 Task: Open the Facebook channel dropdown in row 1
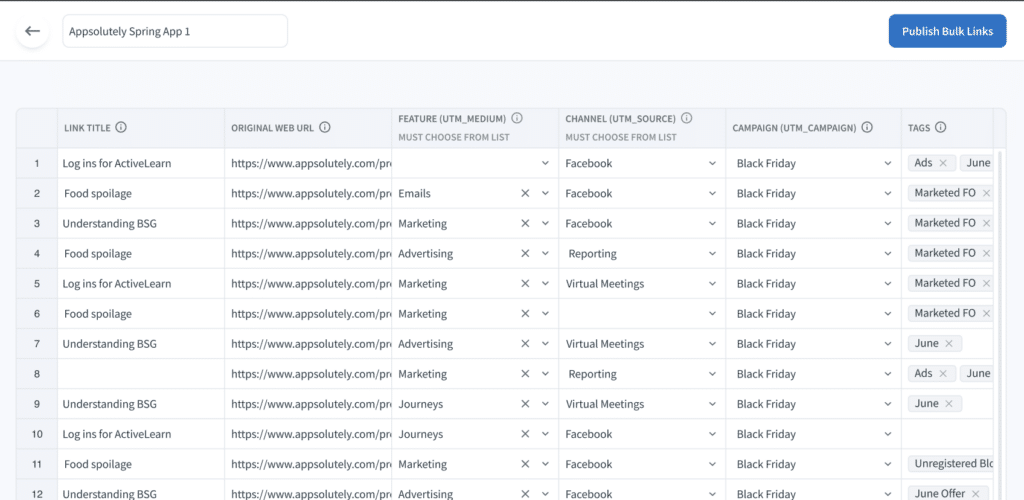click(712, 163)
